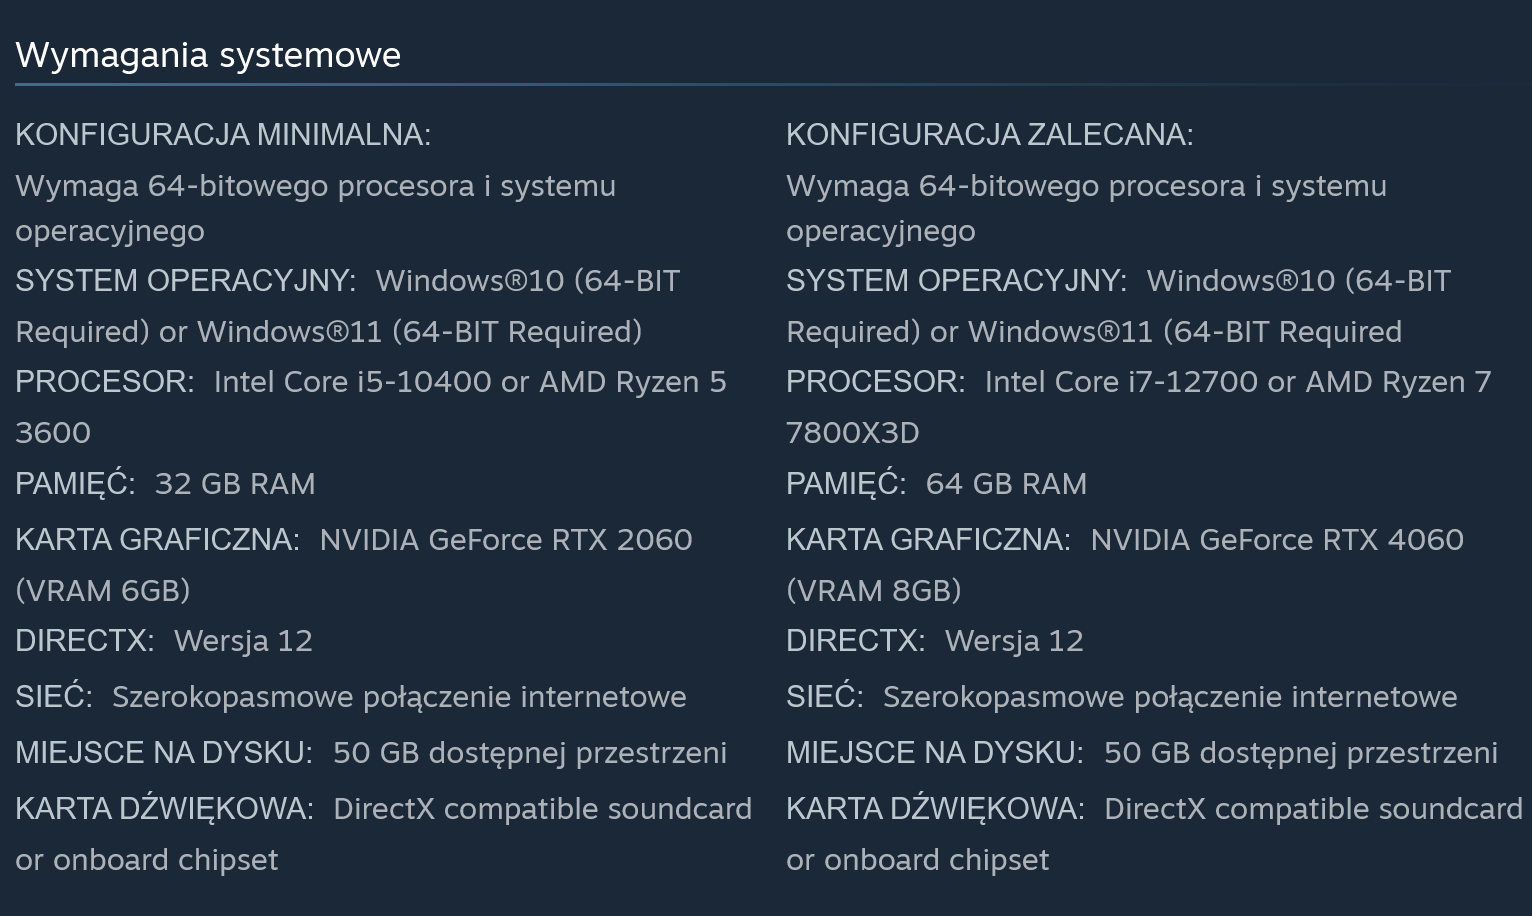Click the recommended DIRECTX Wersja 12 line
Image resolution: width=1532 pixels, height=916 pixels.
click(935, 641)
